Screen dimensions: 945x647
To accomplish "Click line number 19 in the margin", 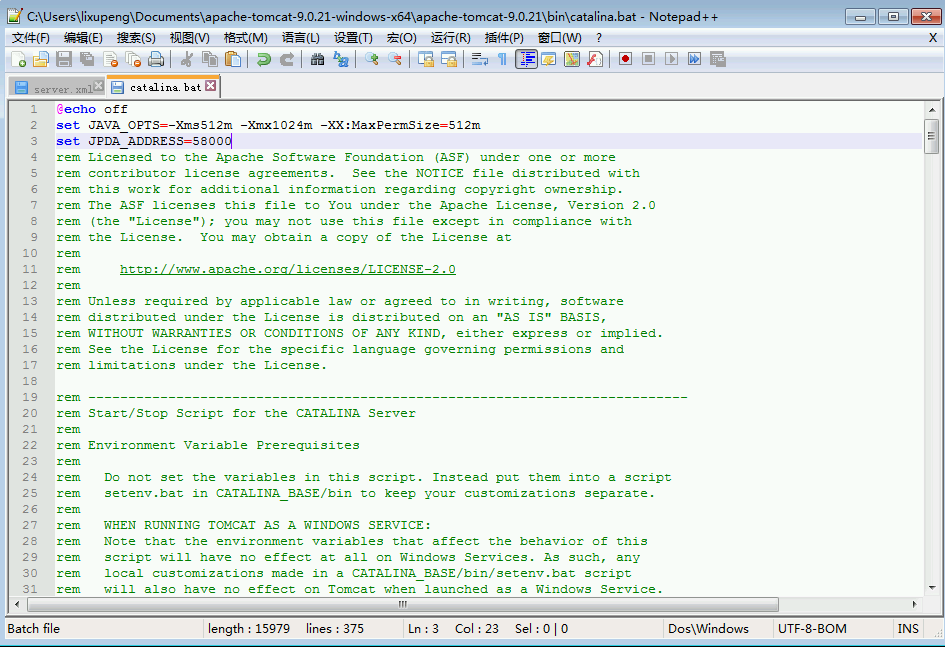I will pyautogui.click(x=30, y=397).
